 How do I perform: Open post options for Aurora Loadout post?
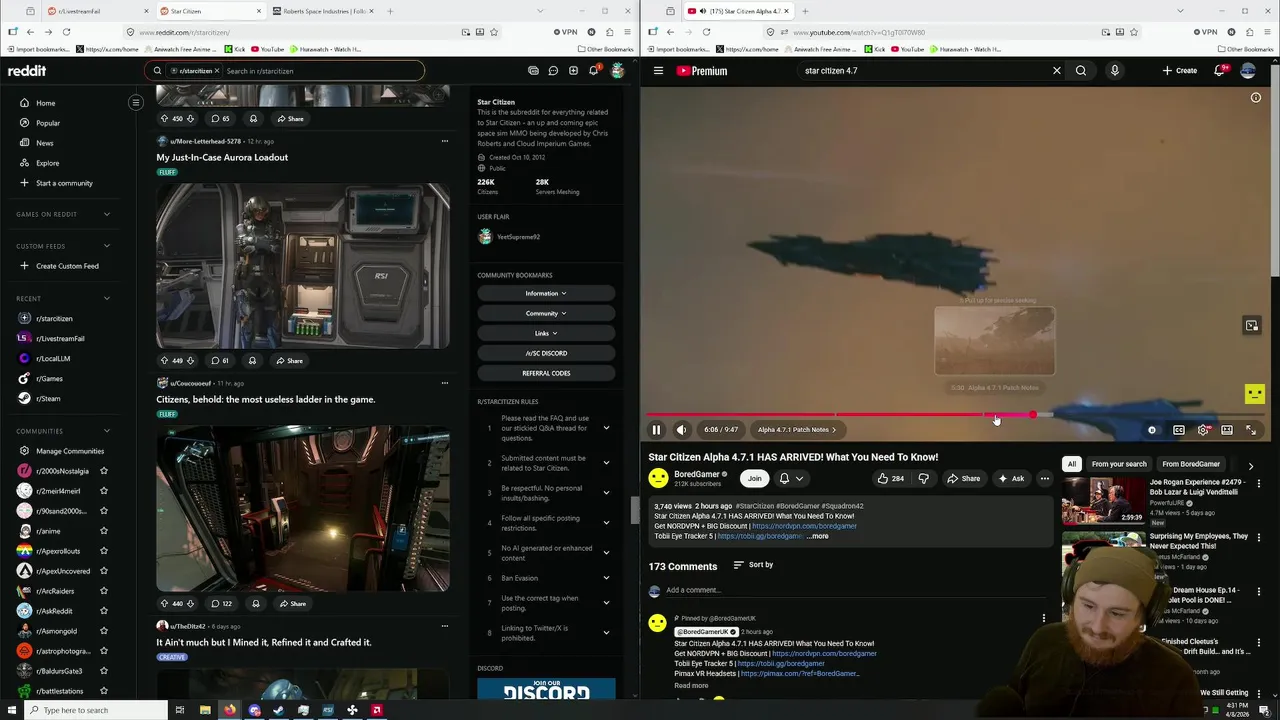(x=445, y=141)
